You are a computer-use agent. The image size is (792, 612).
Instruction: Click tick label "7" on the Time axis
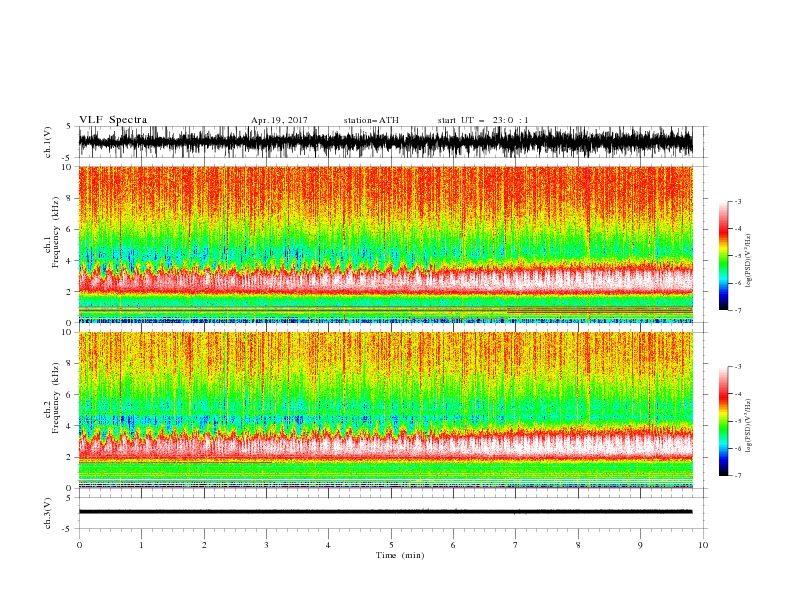pos(516,545)
